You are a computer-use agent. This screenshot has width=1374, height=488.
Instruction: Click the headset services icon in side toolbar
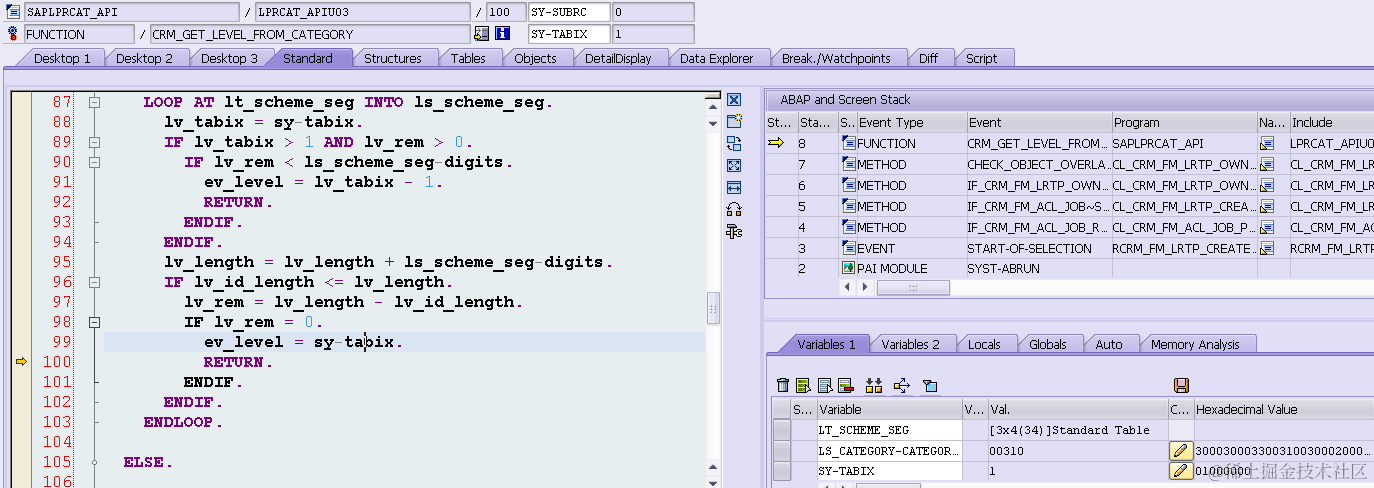coord(734,209)
